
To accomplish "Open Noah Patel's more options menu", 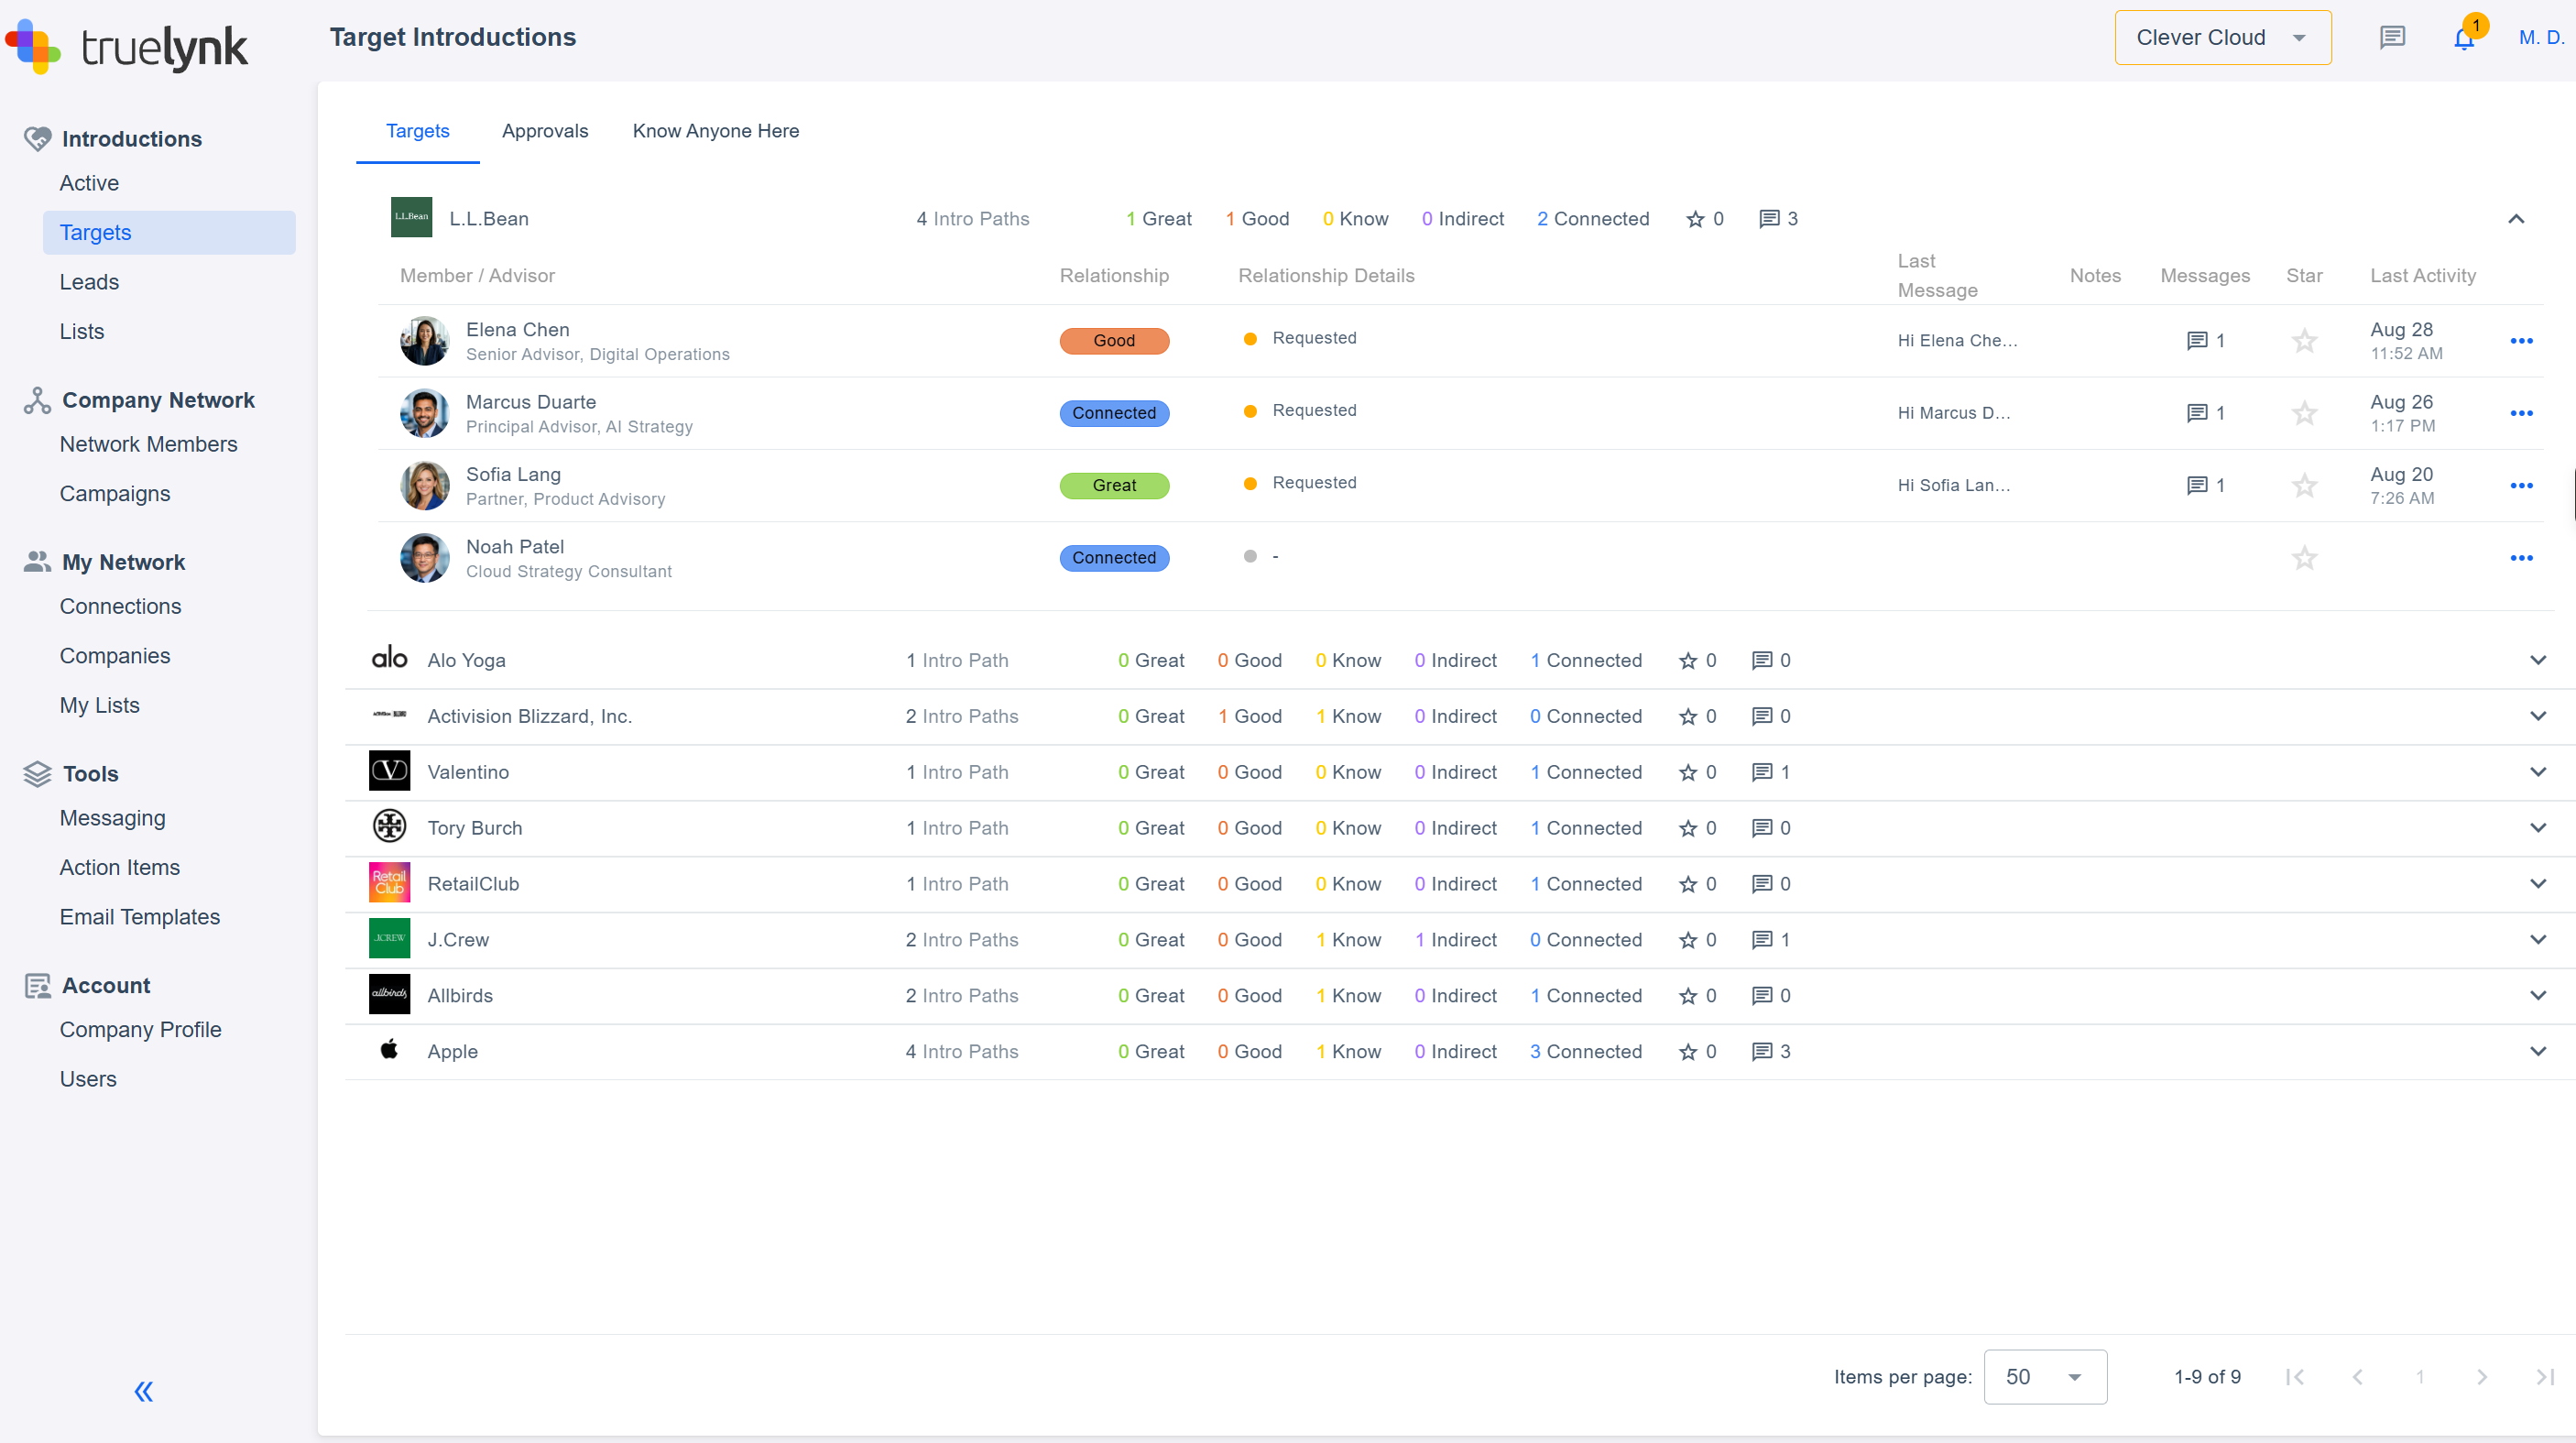I will click(2521, 558).
